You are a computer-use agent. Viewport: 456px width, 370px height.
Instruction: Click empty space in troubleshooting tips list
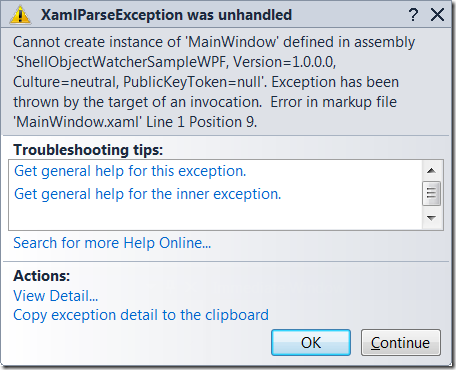point(215,217)
